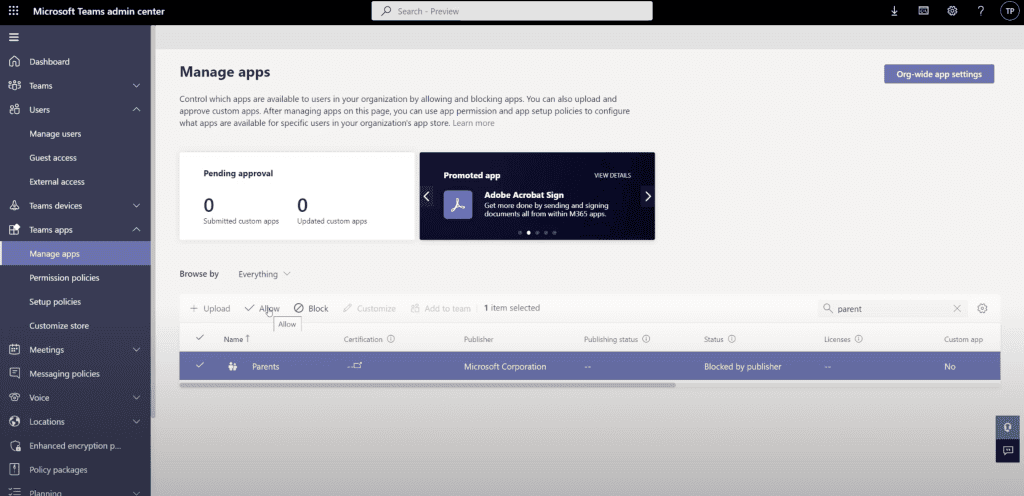Click the Dashboard home icon
This screenshot has width=1024, height=496.
point(14,61)
